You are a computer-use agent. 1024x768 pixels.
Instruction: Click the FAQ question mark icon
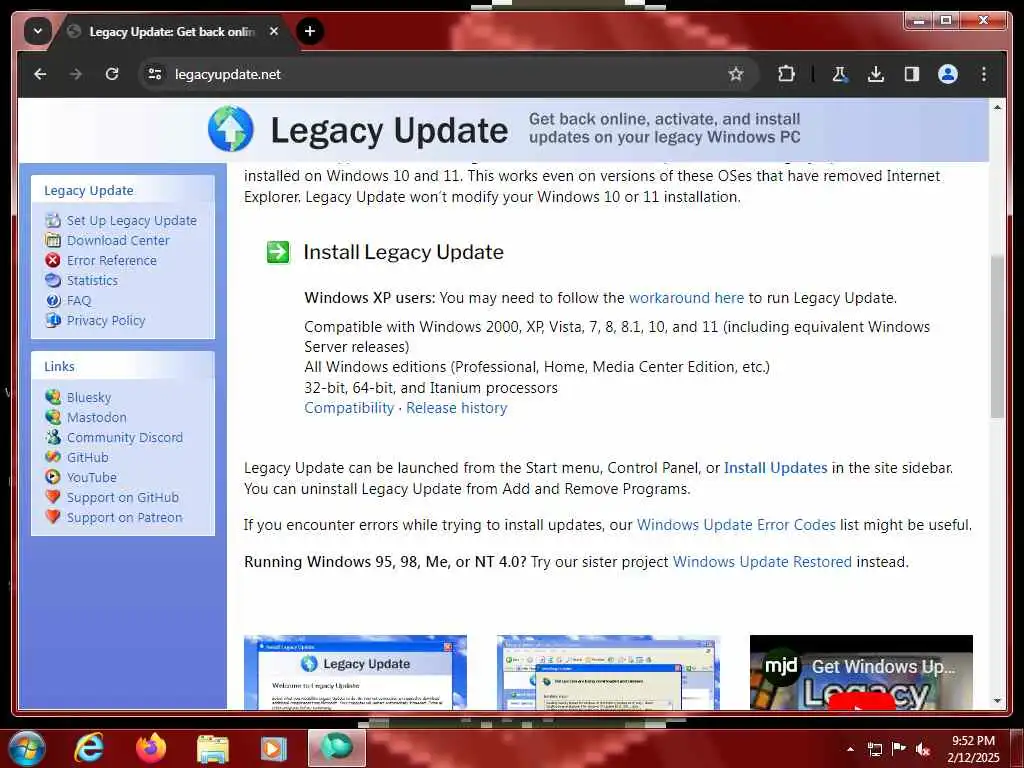[x=53, y=300]
